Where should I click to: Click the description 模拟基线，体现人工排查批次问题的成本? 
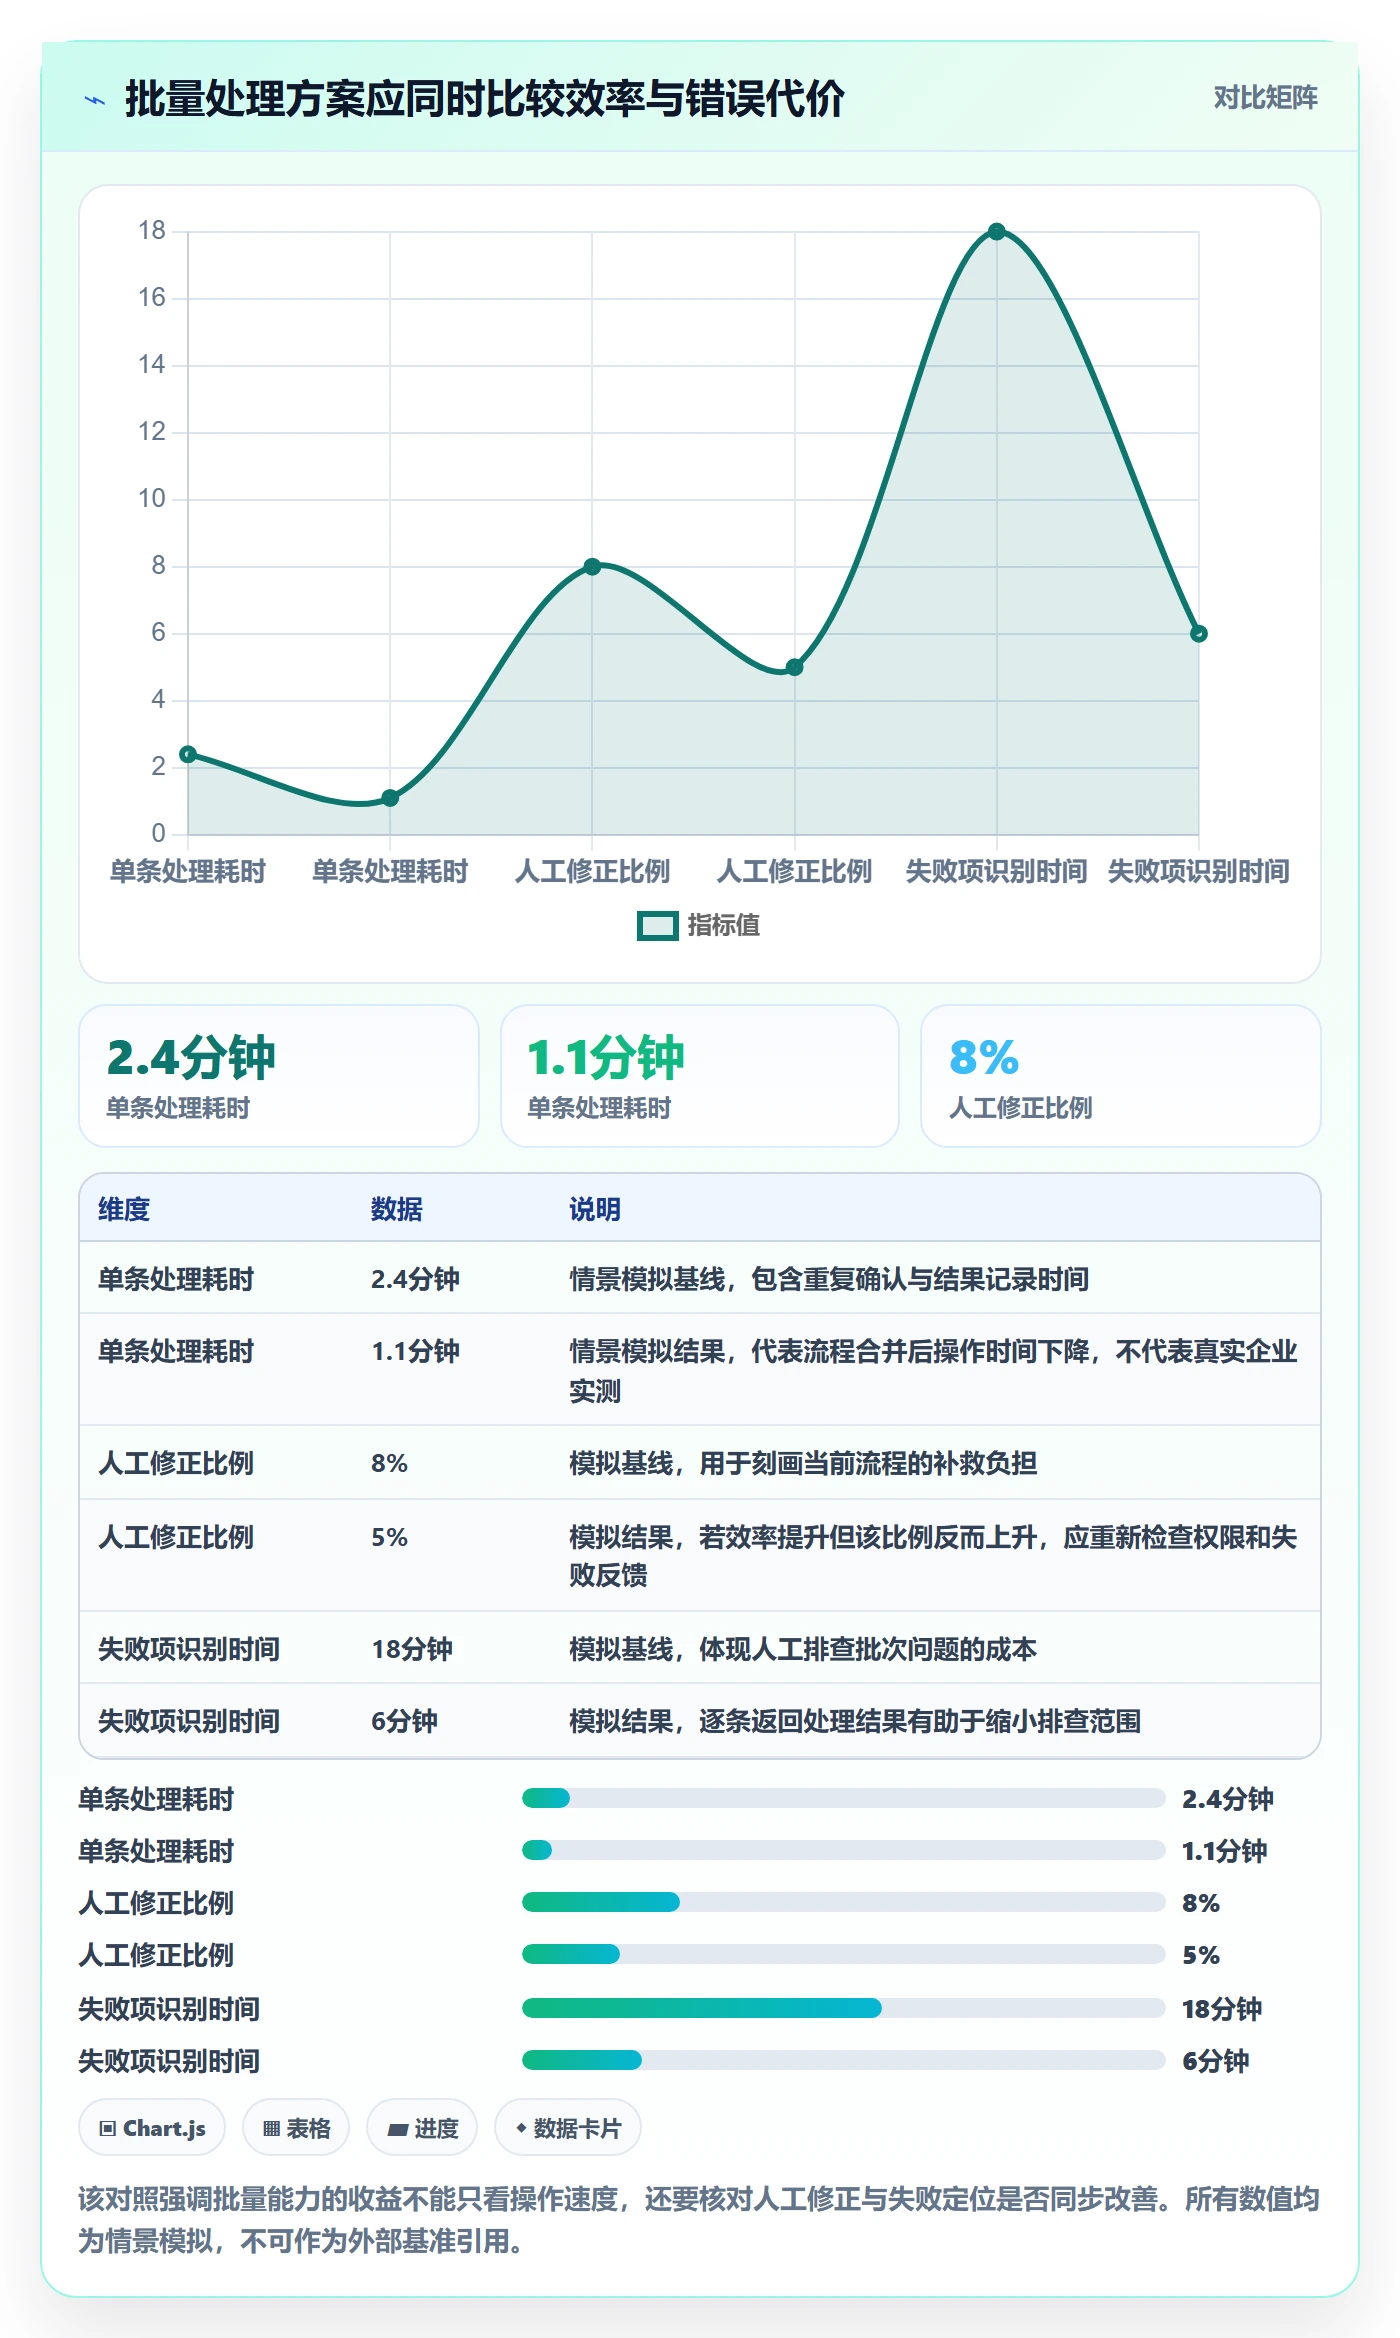[803, 1649]
